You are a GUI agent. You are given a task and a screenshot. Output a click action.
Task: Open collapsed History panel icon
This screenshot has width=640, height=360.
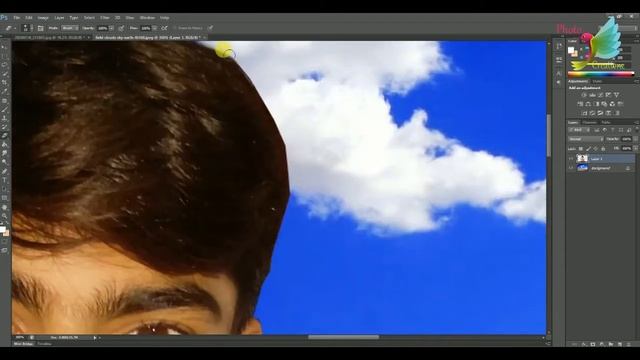click(559, 47)
